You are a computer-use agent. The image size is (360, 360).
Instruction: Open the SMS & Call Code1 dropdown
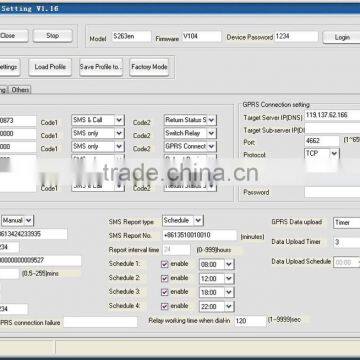[98, 120]
